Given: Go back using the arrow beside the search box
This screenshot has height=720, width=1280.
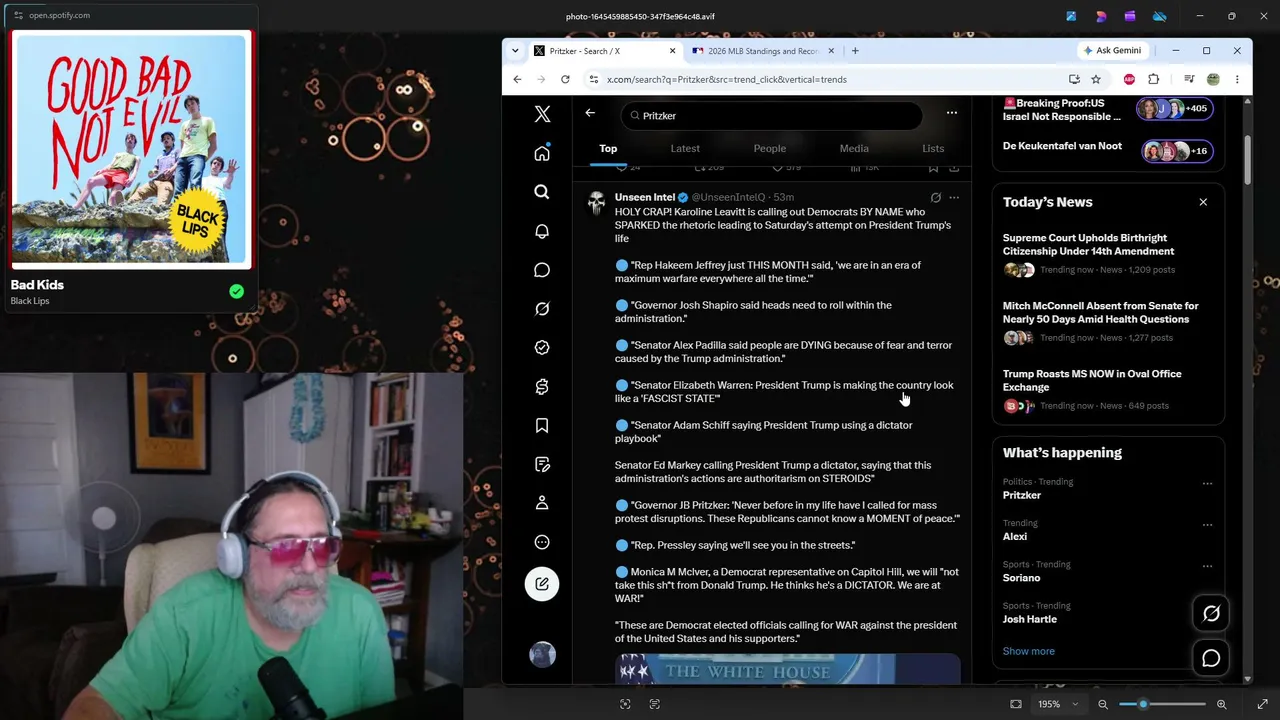Looking at the screenshot, I should (590, 113).
